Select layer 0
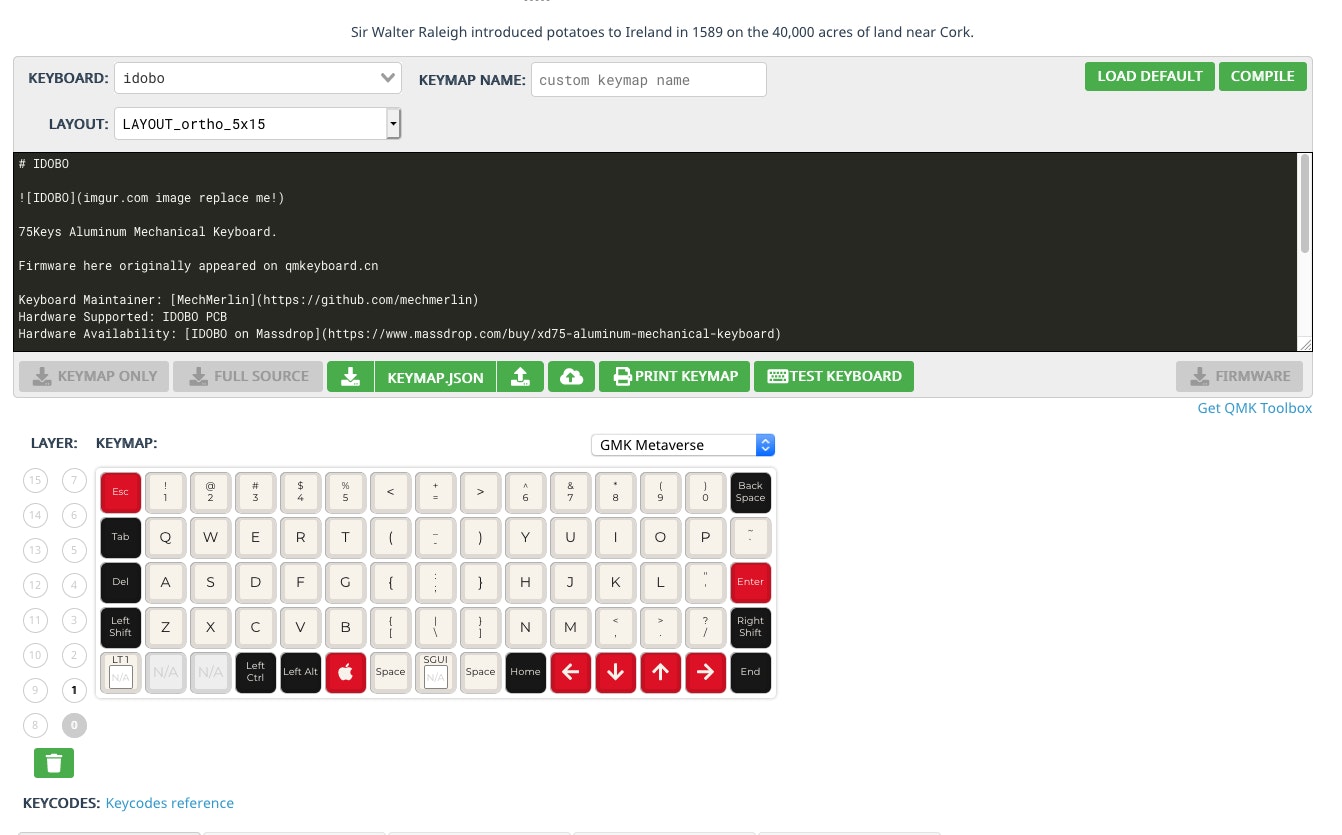This screenshot has width=1342, height=835. pyautogui.click(x=74, y=725)
